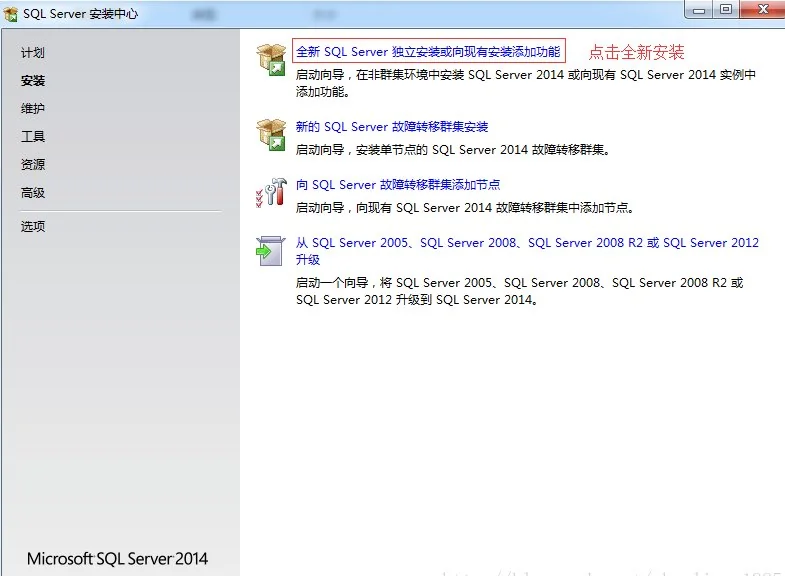Close the SQL Server 安装中心 window

758,10
